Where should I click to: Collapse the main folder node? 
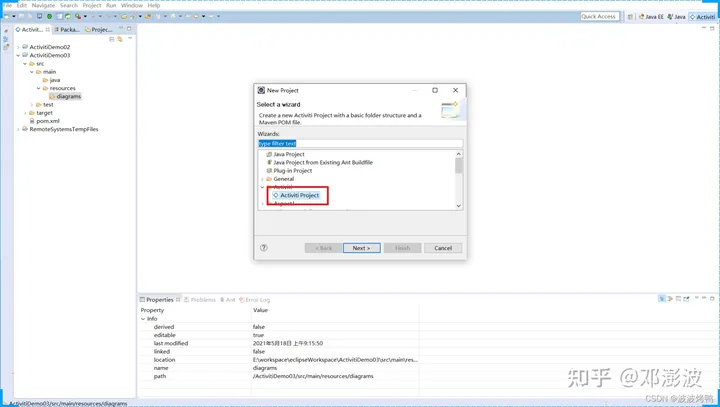32,72
